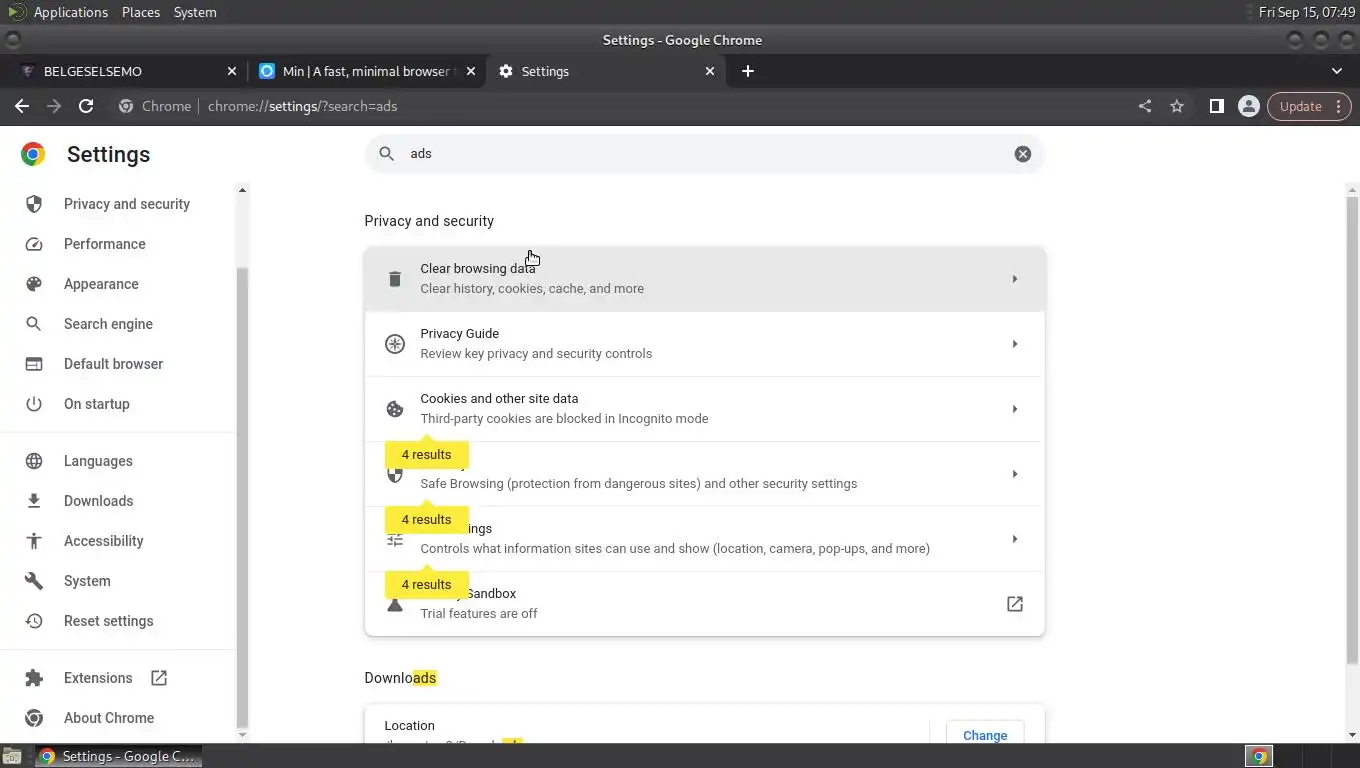This screenshot has height=768, width=1360.
Task: Click the Update button
Action: click(1309, 106)
